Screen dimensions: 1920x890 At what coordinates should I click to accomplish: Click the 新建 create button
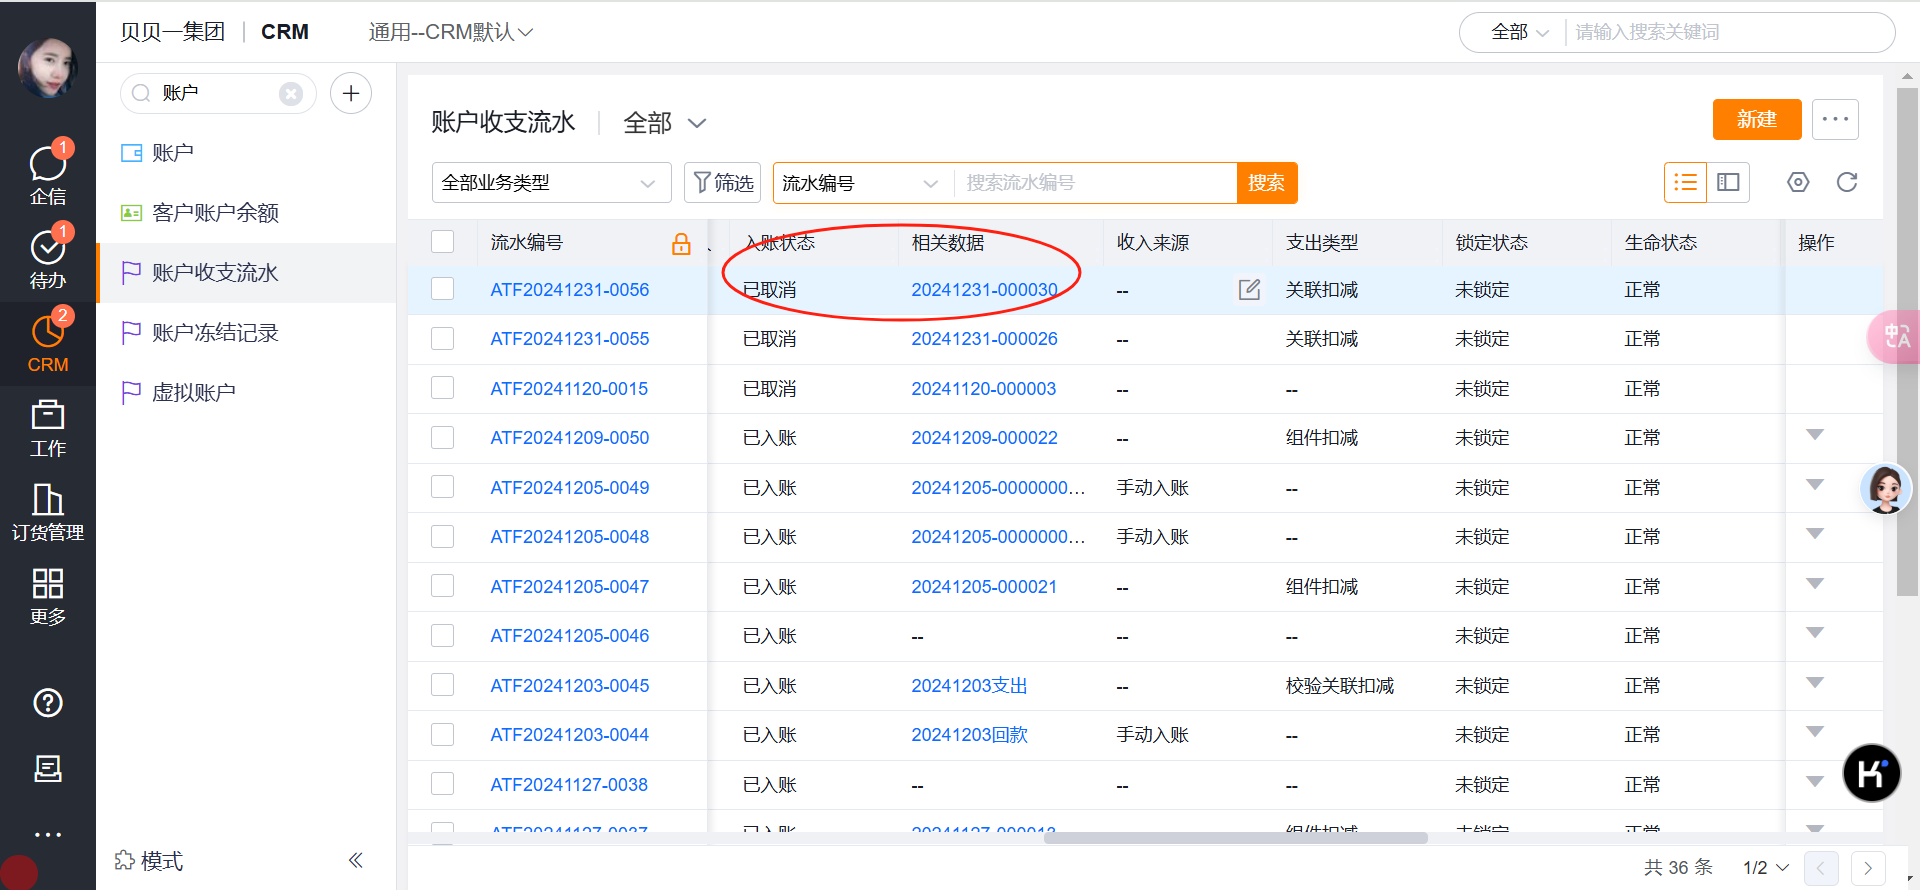[1757, 119]
